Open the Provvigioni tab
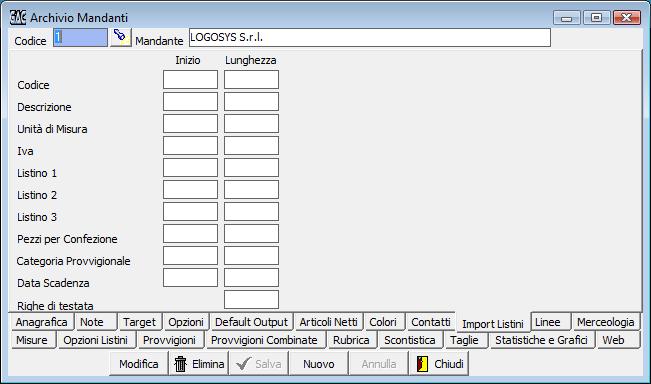This screenshot has height=384, width=651. [171, 340]
